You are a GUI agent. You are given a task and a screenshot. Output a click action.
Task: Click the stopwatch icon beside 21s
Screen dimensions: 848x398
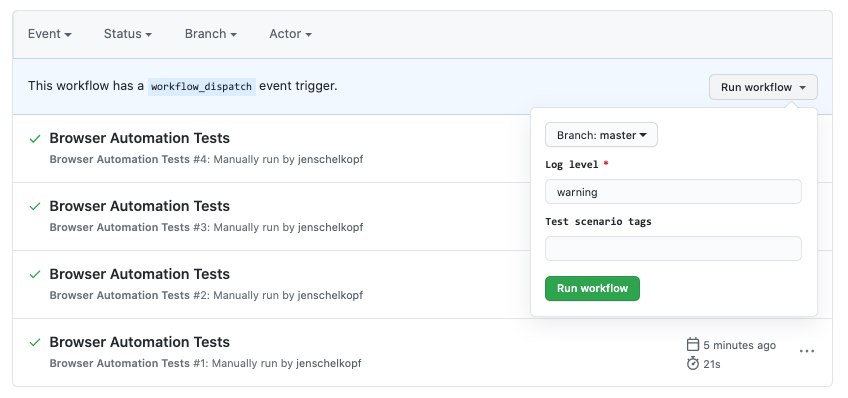pyautogui.click(x=693, y=363)
